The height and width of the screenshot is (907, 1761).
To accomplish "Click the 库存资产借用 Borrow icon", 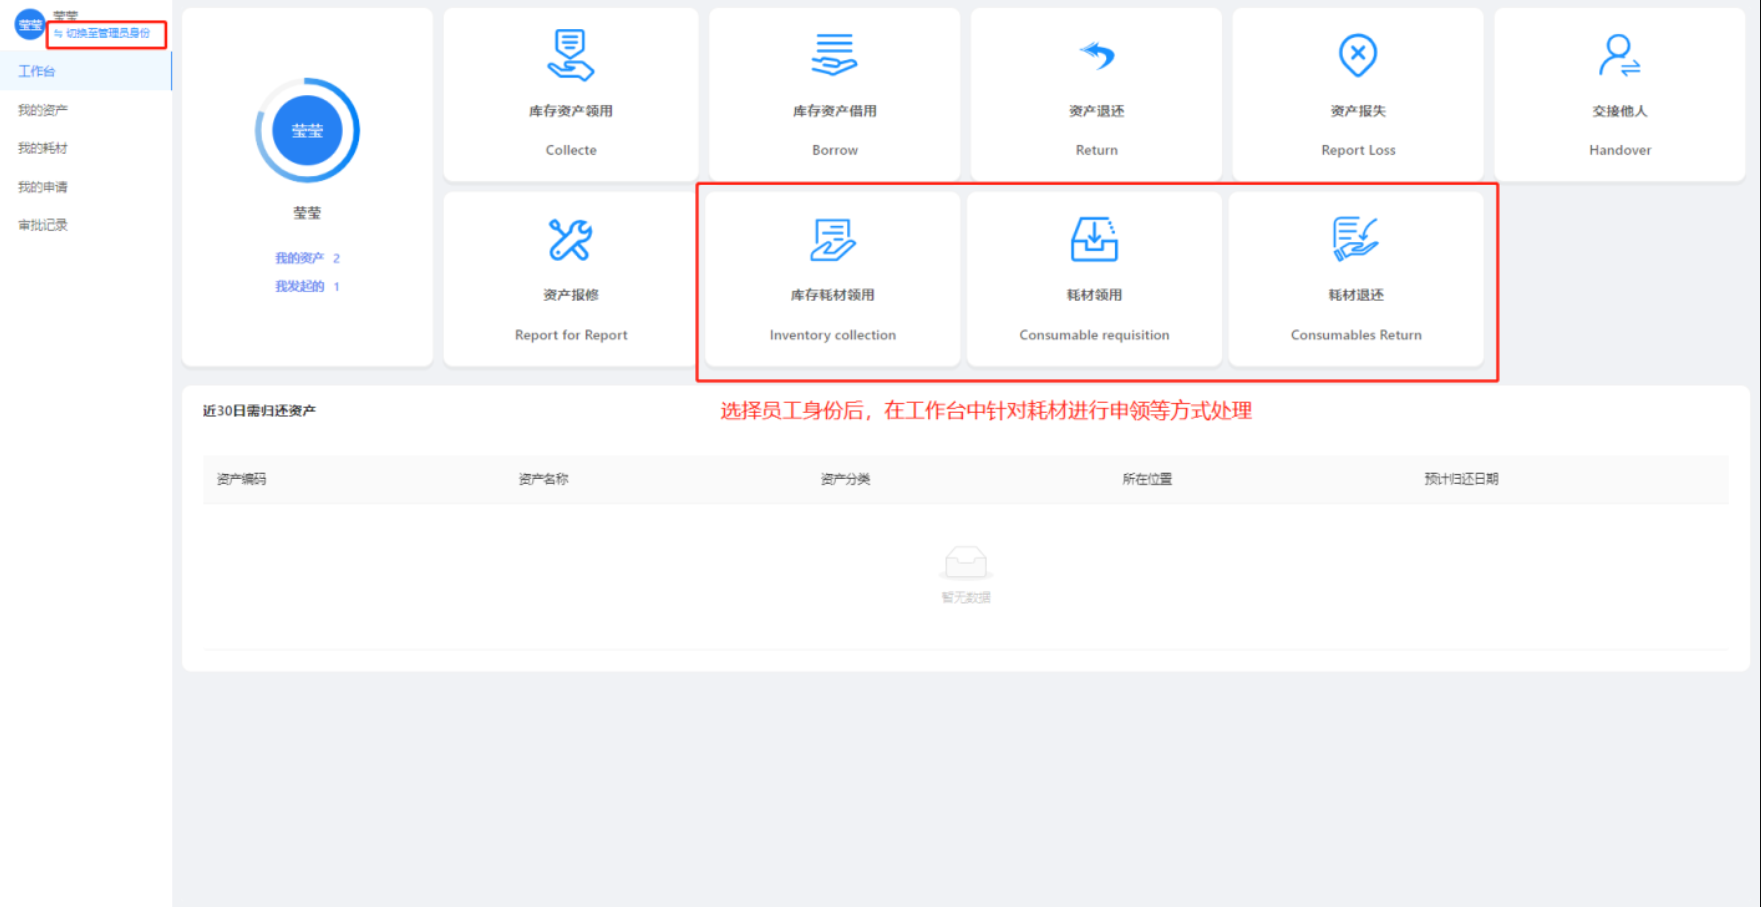I will (834, 55).
